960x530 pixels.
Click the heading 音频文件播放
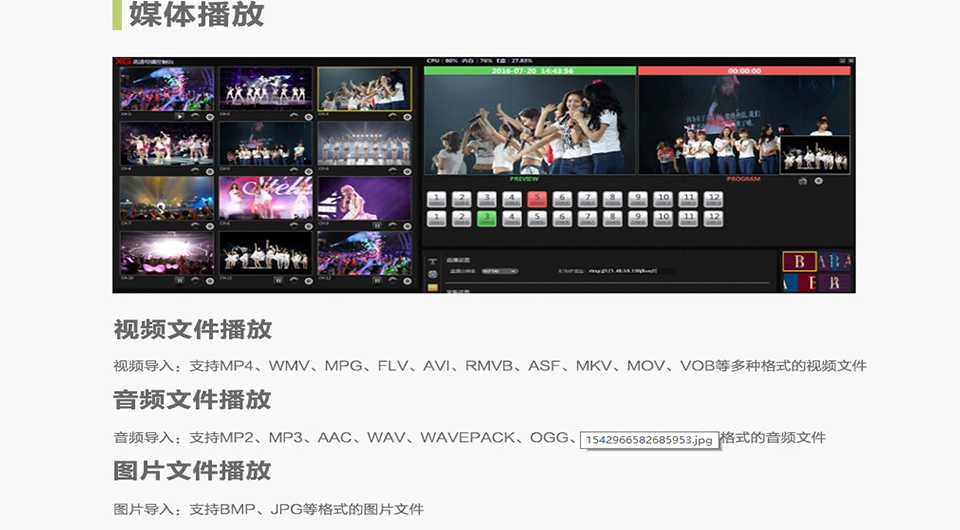[192, 400]
